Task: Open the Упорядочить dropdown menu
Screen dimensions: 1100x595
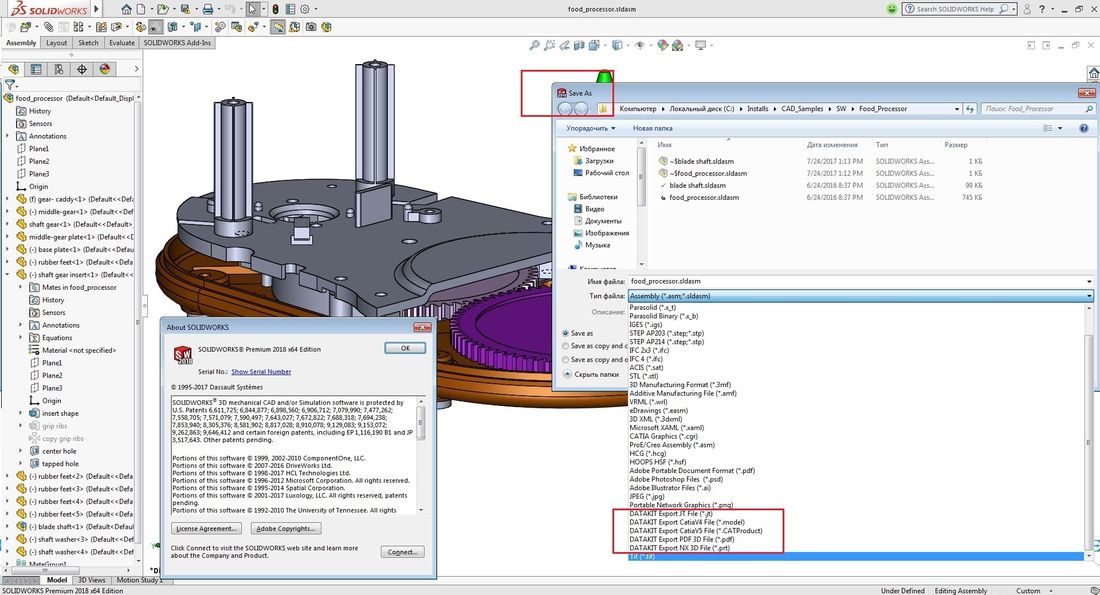Action: [591, 128]
